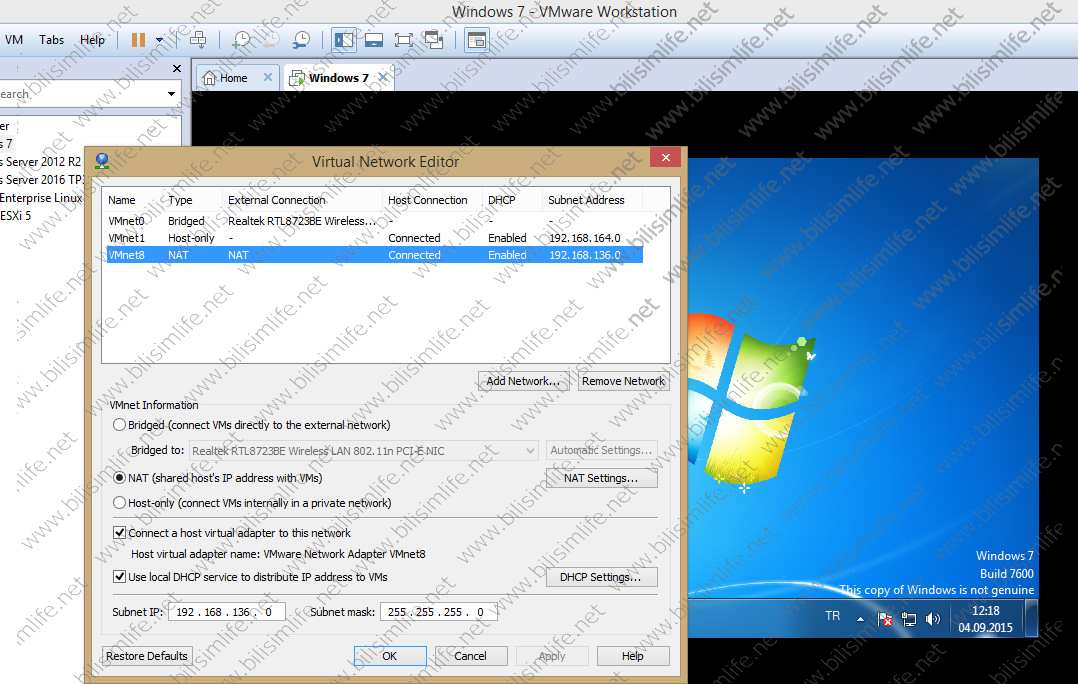1078x684 pixels.
Task: Take a snapshot of this virtual machine
Action: pyautogui.click(x=241, y=40)
